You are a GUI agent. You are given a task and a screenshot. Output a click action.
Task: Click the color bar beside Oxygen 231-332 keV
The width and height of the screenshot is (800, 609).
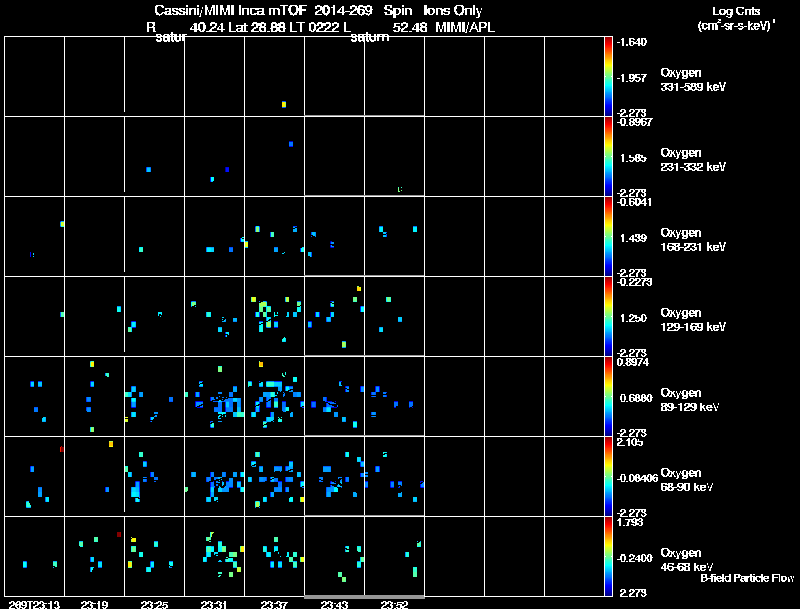[608, 157]
